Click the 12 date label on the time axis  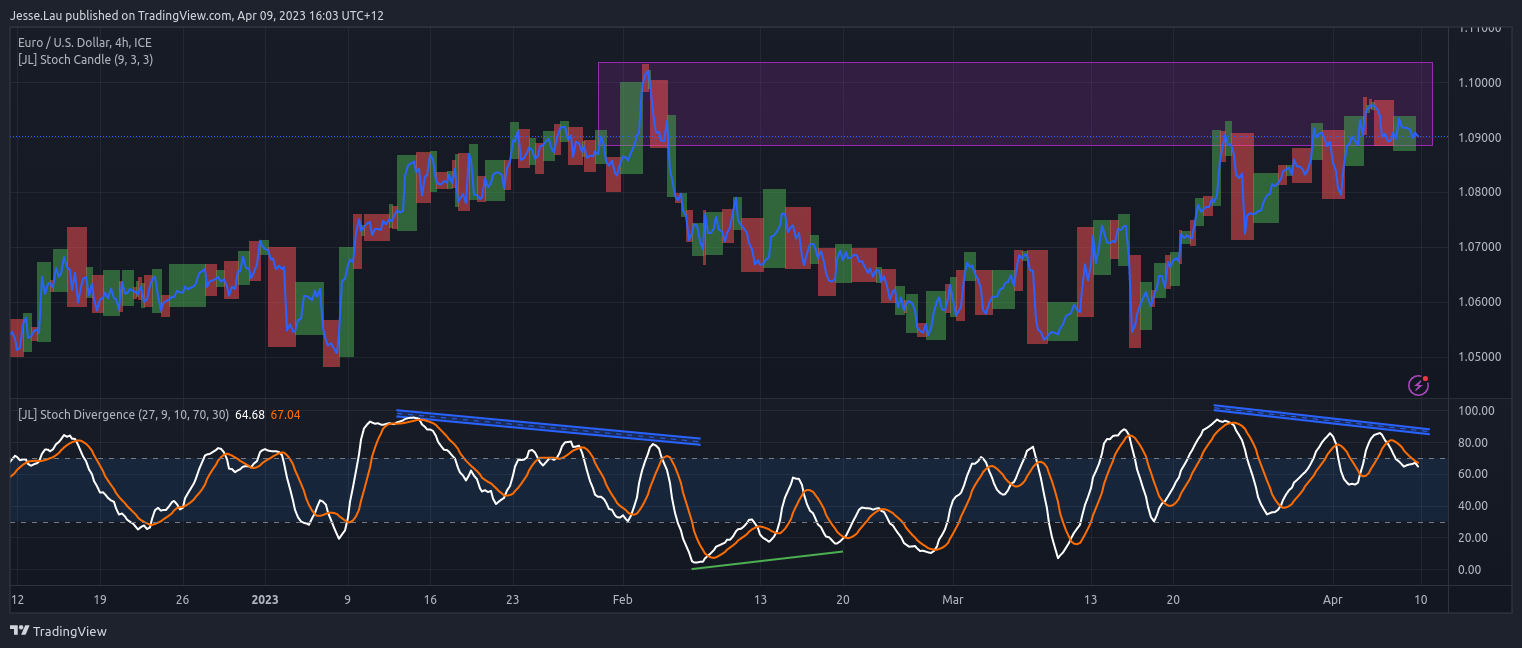(x=17, y=600)
